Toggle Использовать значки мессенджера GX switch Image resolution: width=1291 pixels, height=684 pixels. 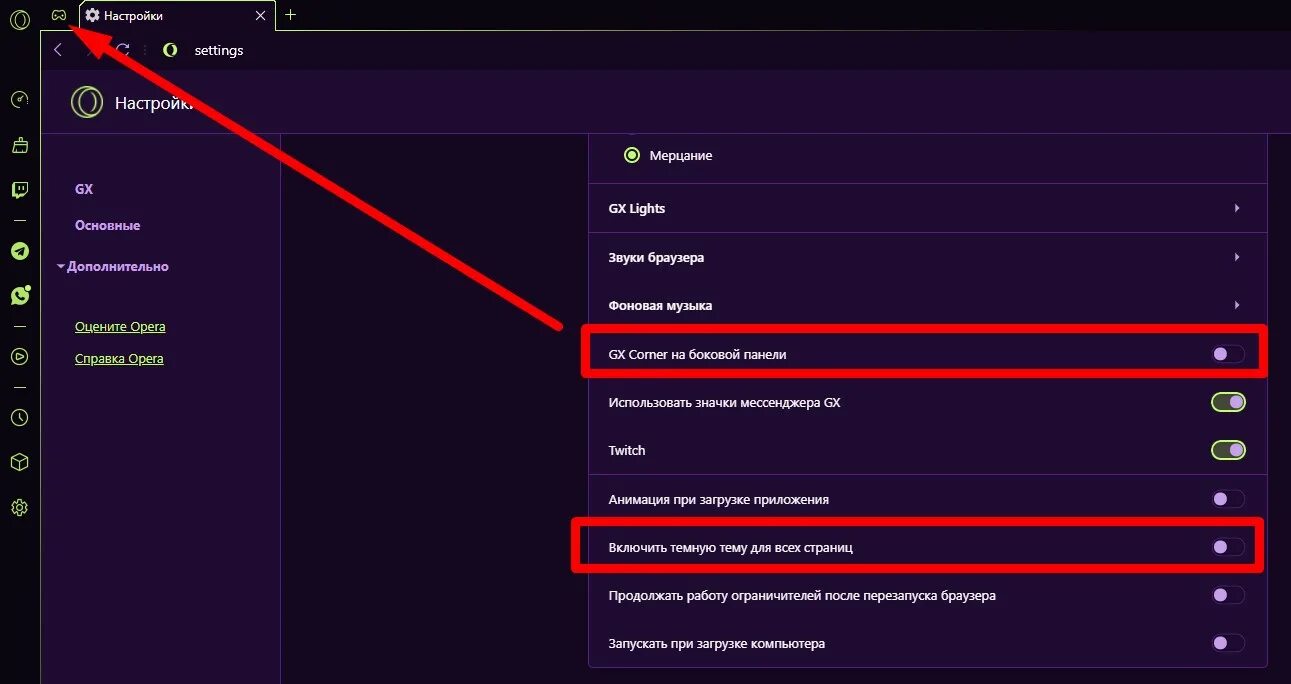tap(1228, 402)
